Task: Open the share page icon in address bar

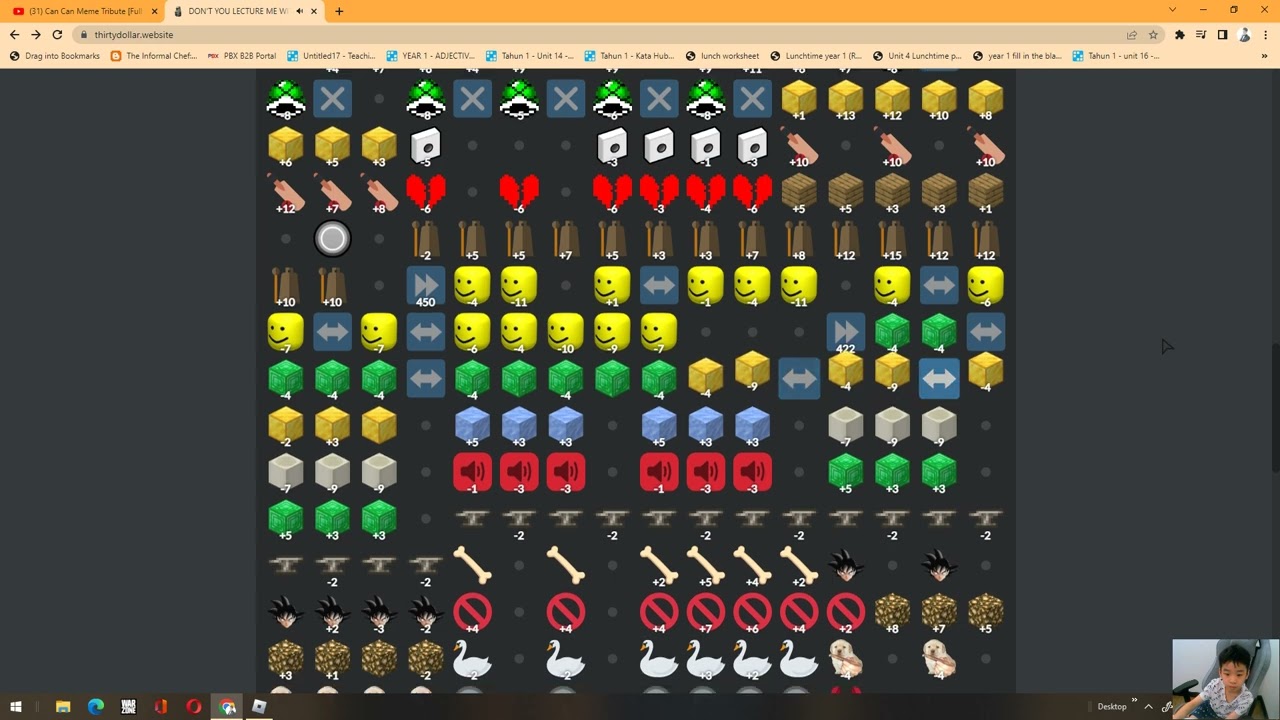Action: (x=1132, y=34)
